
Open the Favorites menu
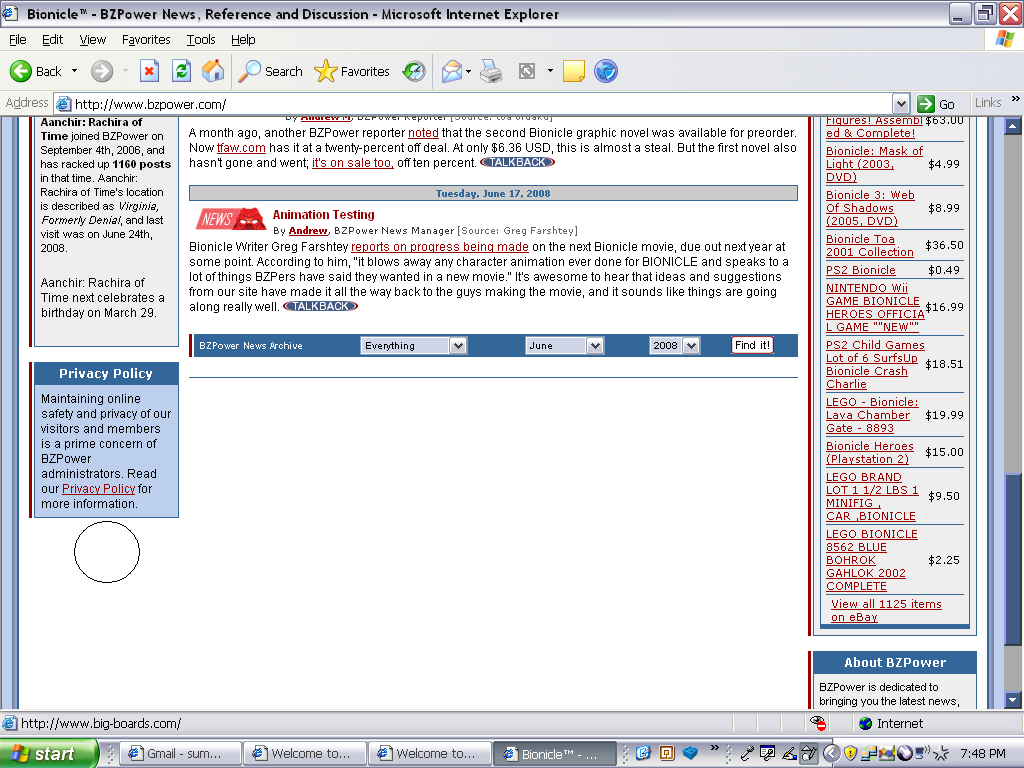pyautogui.click(x=146, y=40)
